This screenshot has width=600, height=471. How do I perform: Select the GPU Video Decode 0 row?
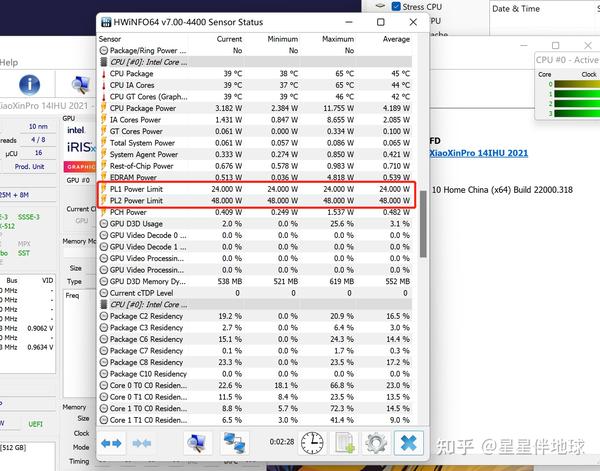[255, 235]
